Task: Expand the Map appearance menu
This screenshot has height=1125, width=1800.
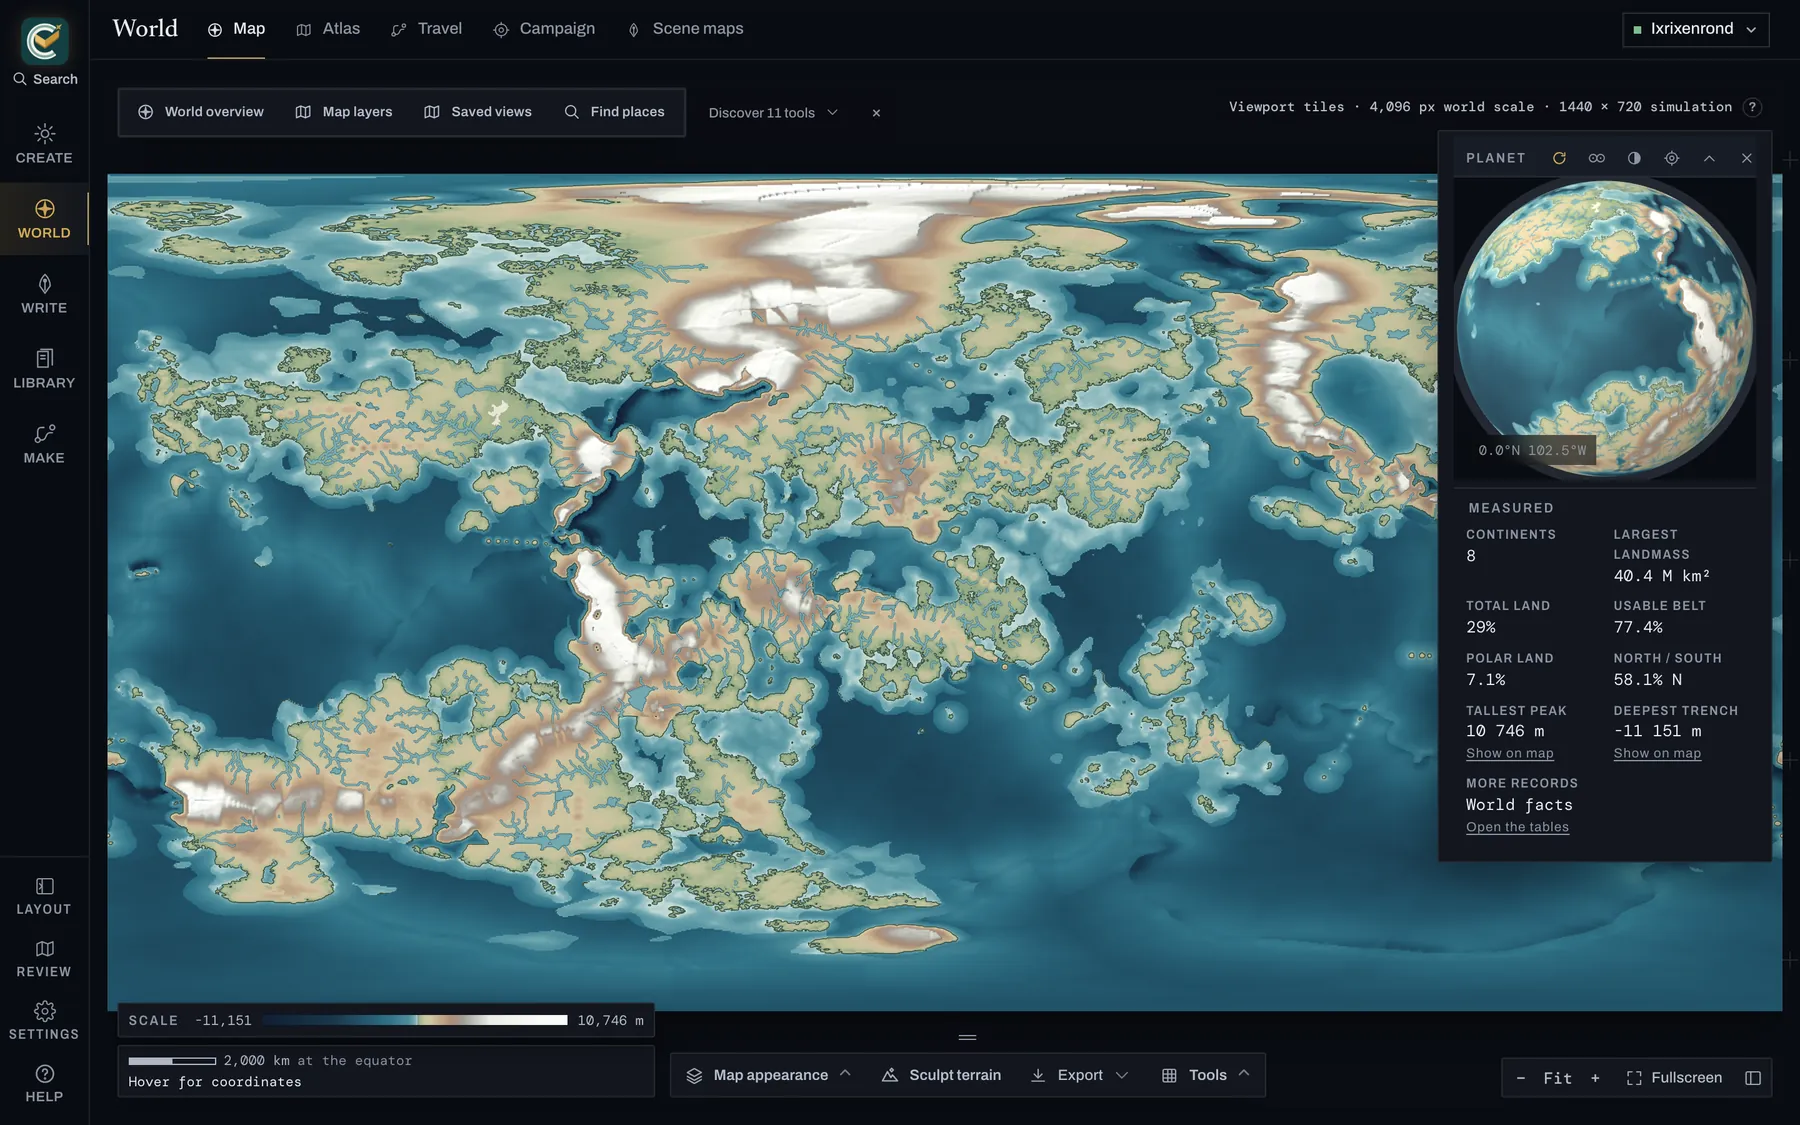Action: point(768,1075)
